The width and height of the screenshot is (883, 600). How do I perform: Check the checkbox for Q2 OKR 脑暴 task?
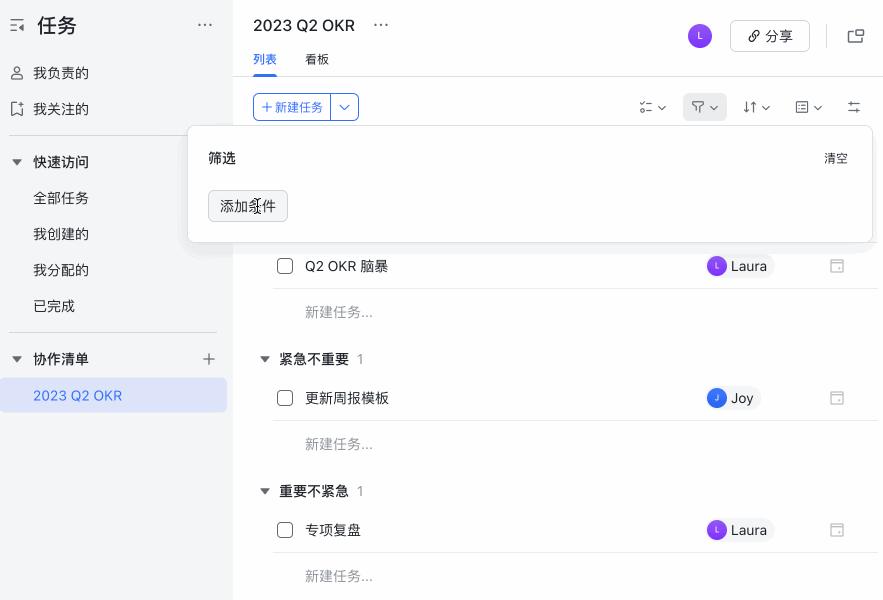285,266
